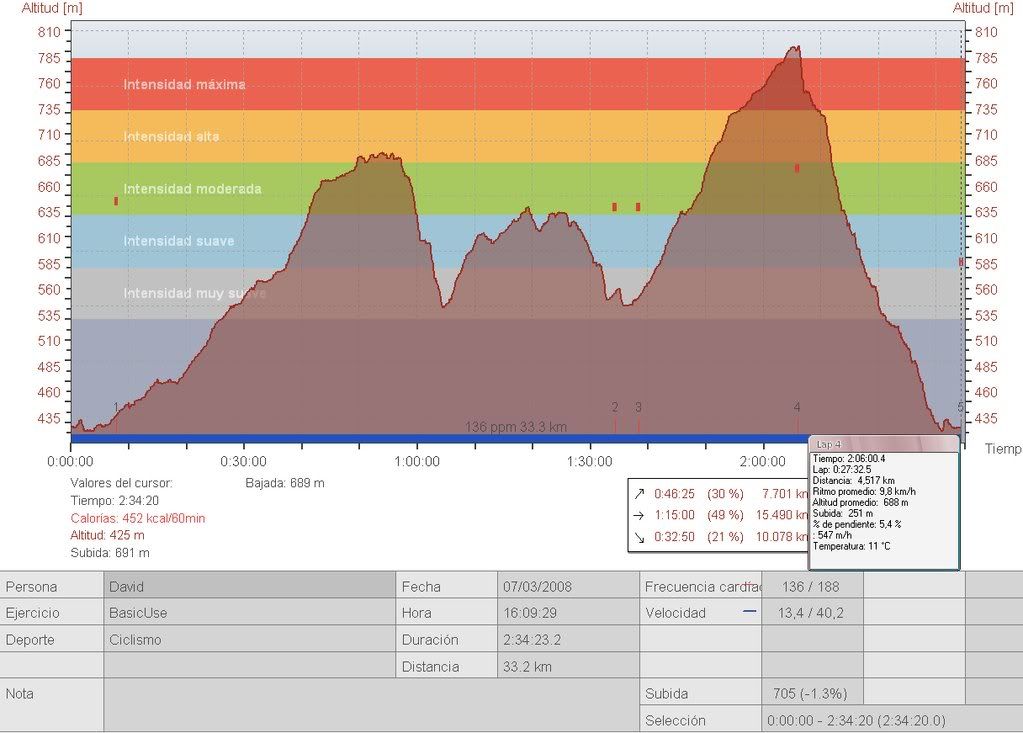Click the 2:00:00 time axis label

coord(763,462)
